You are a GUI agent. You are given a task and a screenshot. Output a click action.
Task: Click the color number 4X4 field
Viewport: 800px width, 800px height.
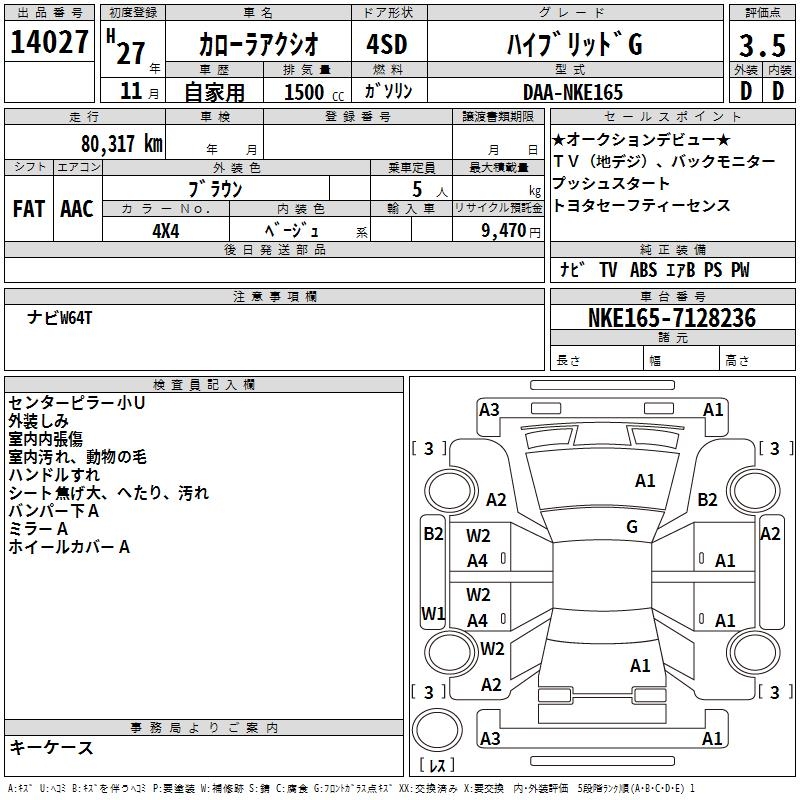click(x=166, y=231)
